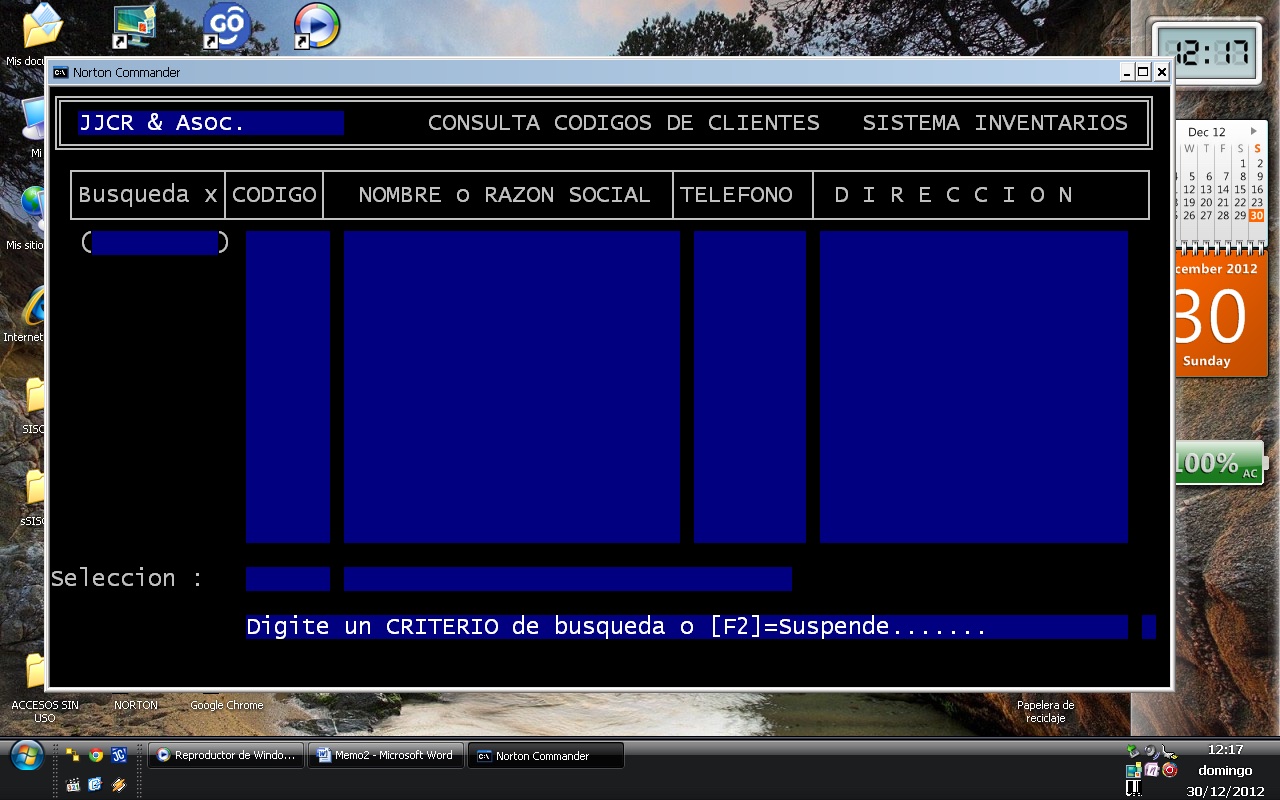Select the Norton Commander taskbar button

click(546, 756)
